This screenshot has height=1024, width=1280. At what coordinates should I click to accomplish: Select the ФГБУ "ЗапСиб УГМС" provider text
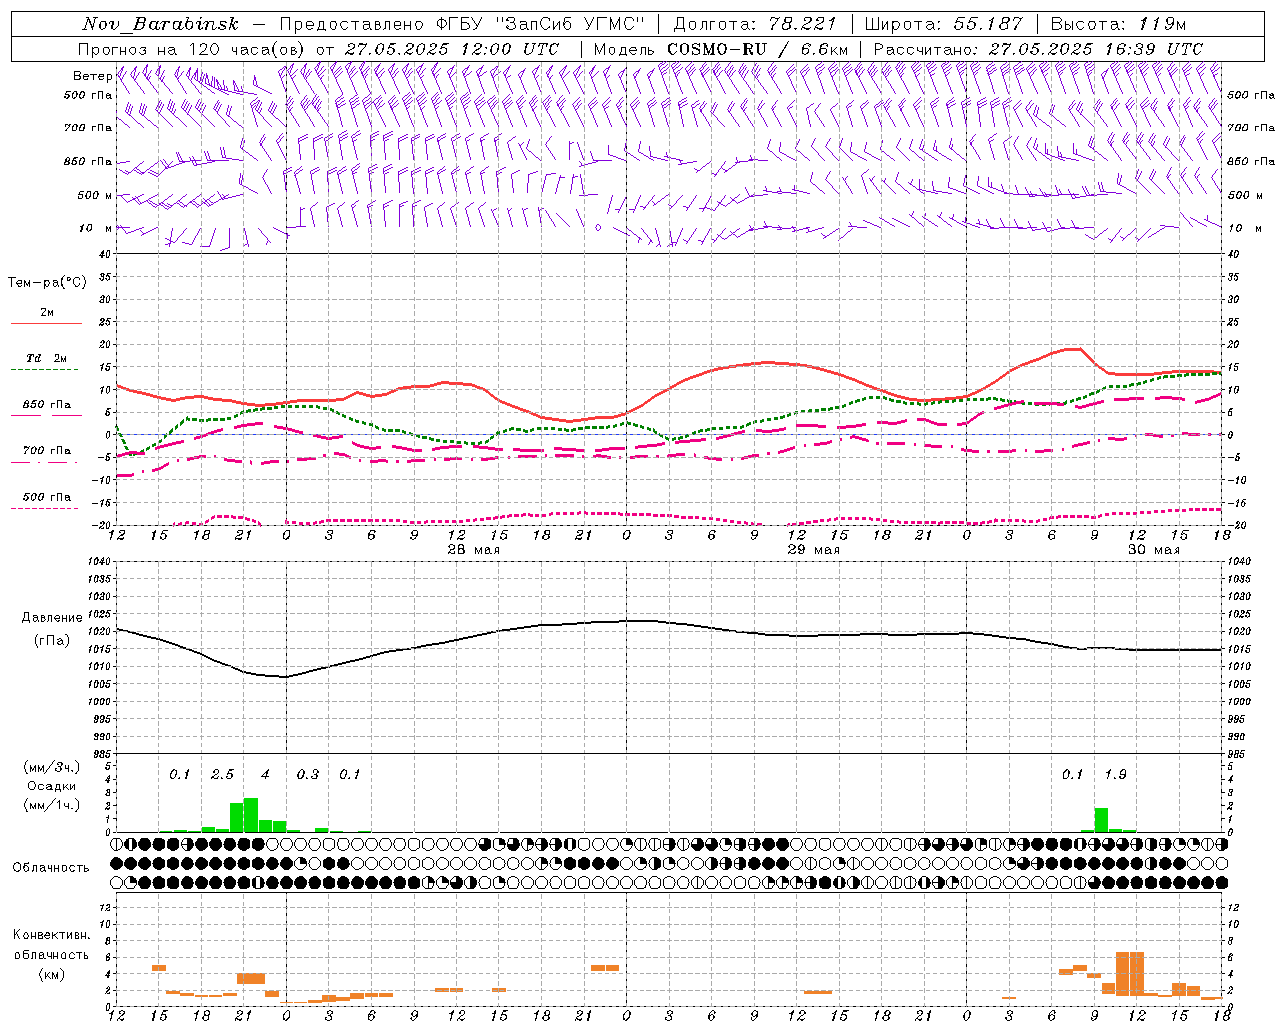click(x=539, y=24)
